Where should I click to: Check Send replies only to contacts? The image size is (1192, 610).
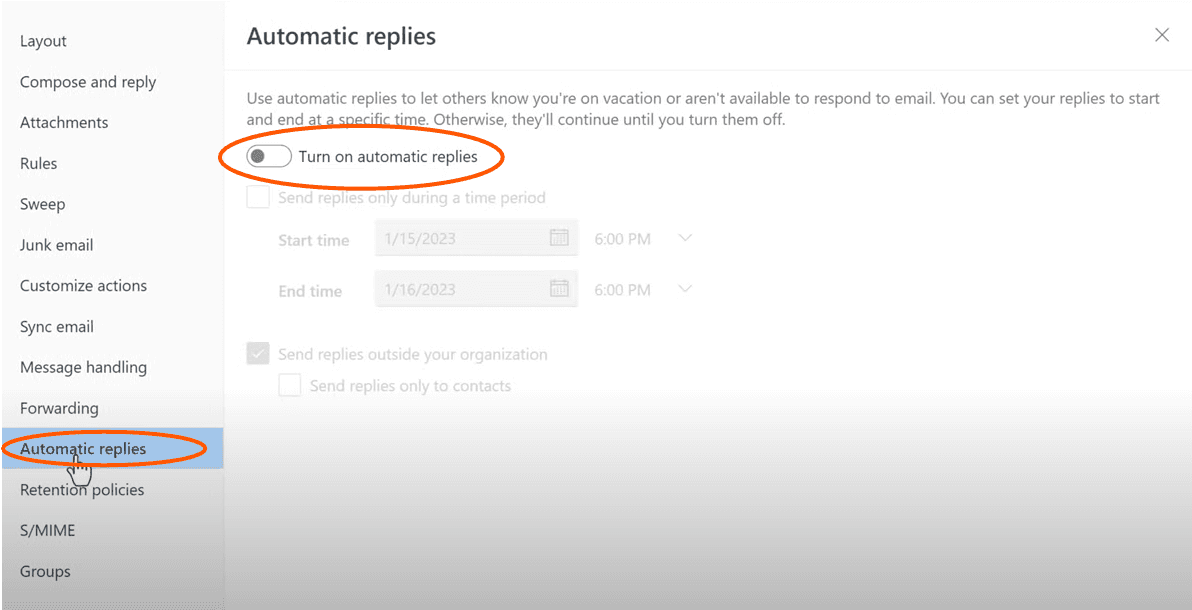tap(289, 385)
